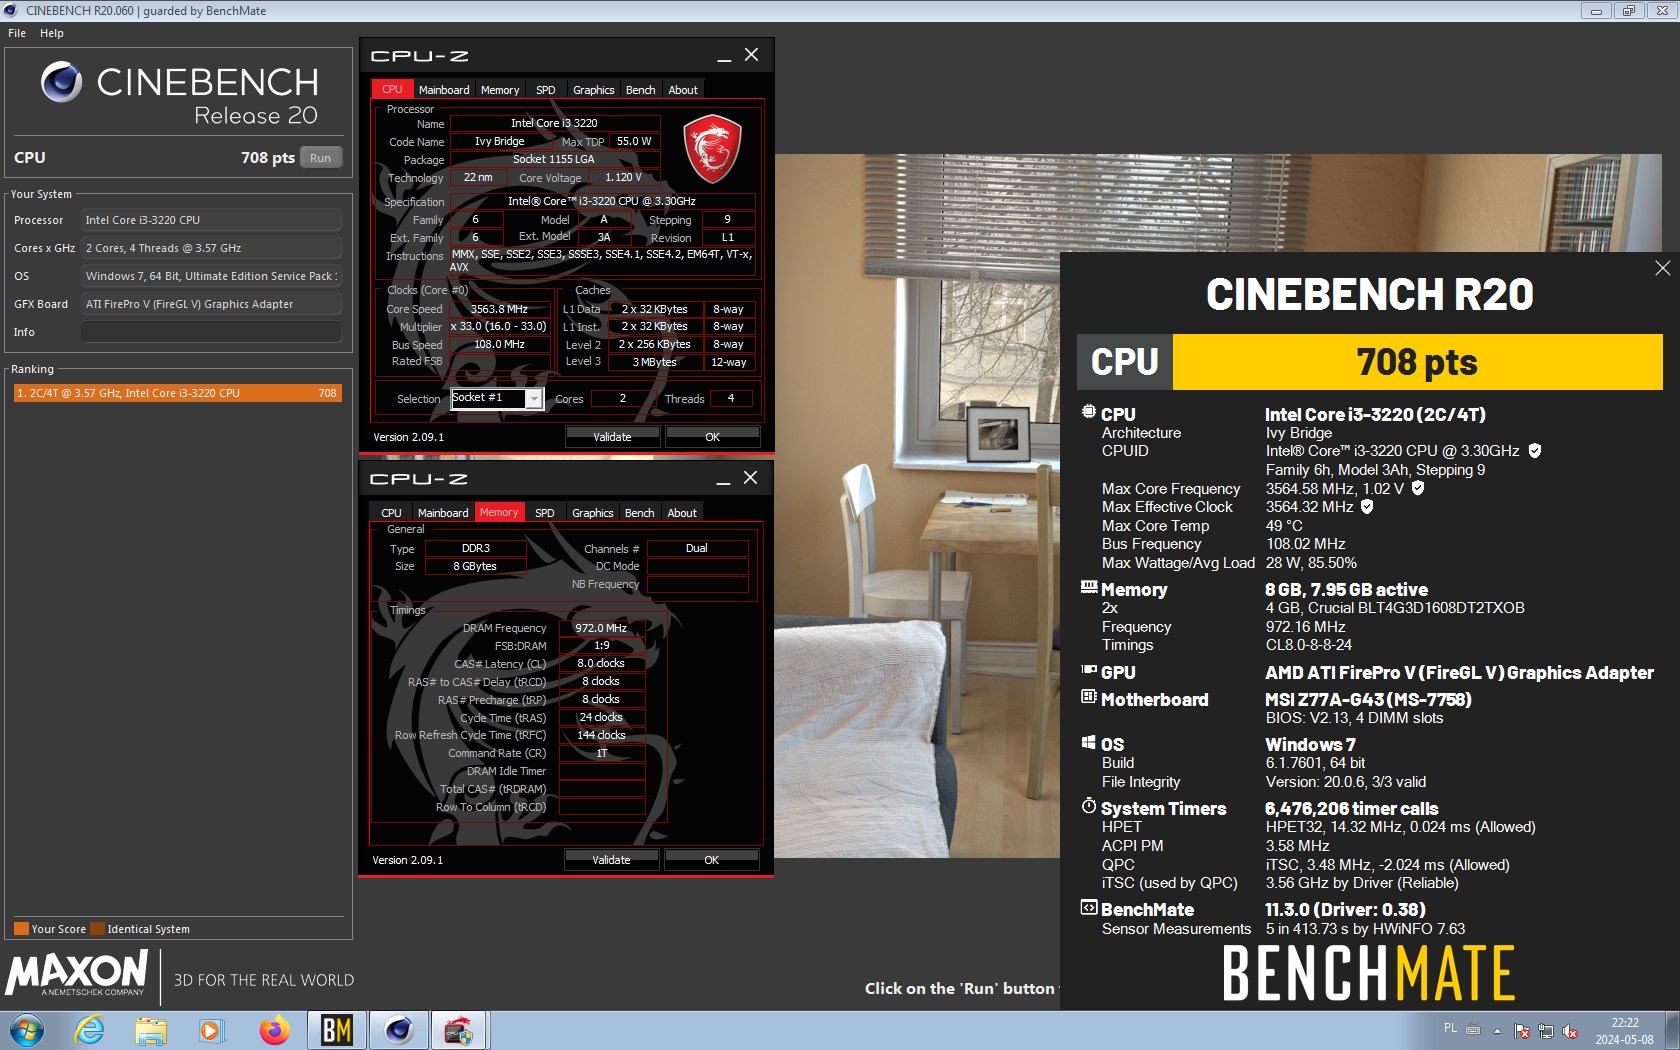
Task: Open Windows Explorer folder icon in taskbar
Action: 151,1030
